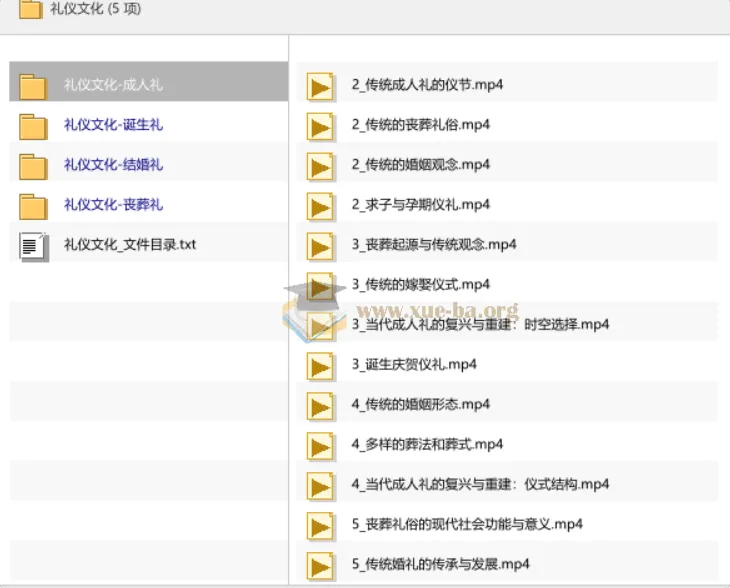Open the 礼仪文化-丧葬礼 folder link

tap(113, 205)
